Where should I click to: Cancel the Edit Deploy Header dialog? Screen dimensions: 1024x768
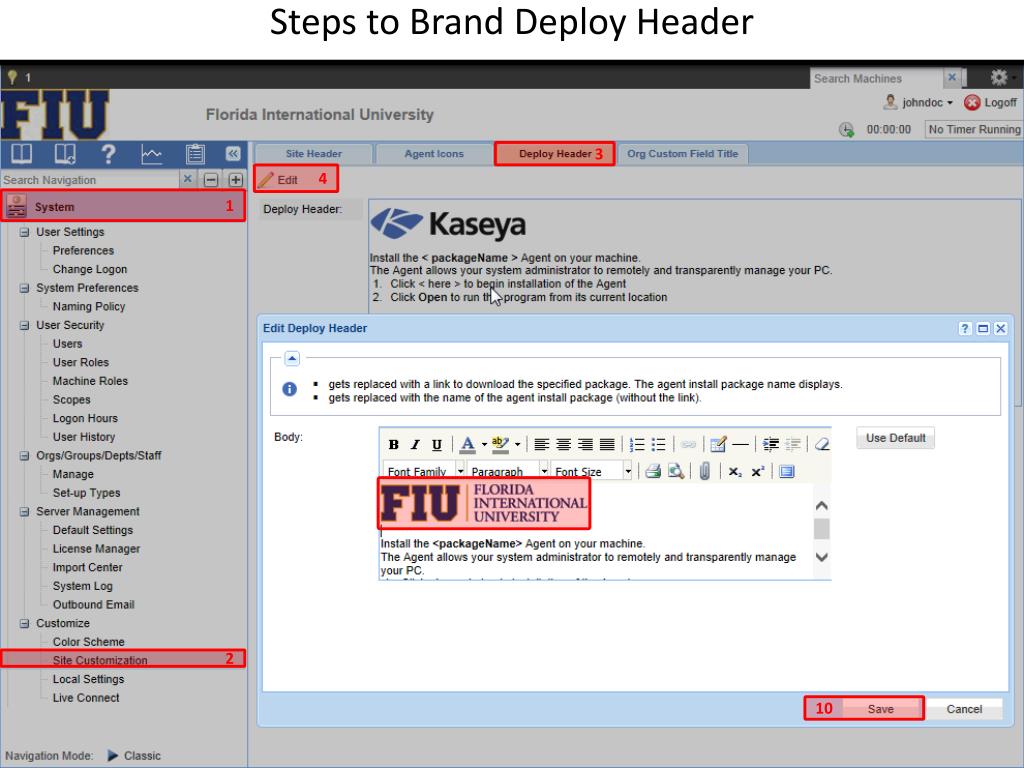[964, 709]
